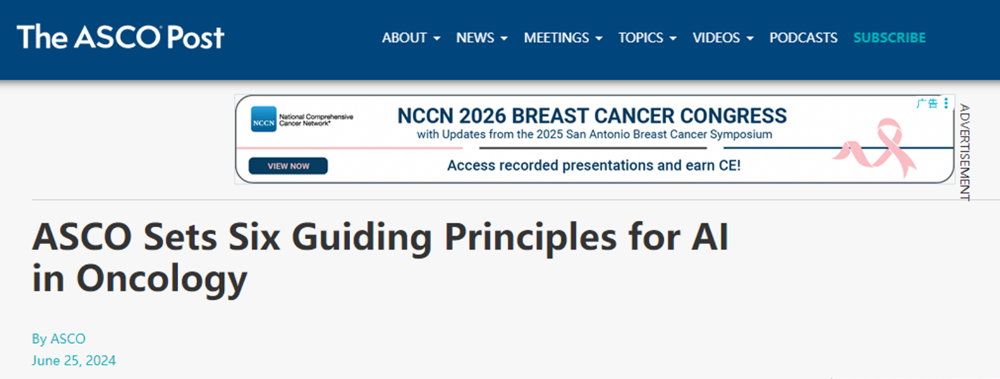Expand the MEETINGS dropdown menu
Image resolution: width=1000 pixels, height=379 pixels.
pyautogui.click(x=563, y=38)
